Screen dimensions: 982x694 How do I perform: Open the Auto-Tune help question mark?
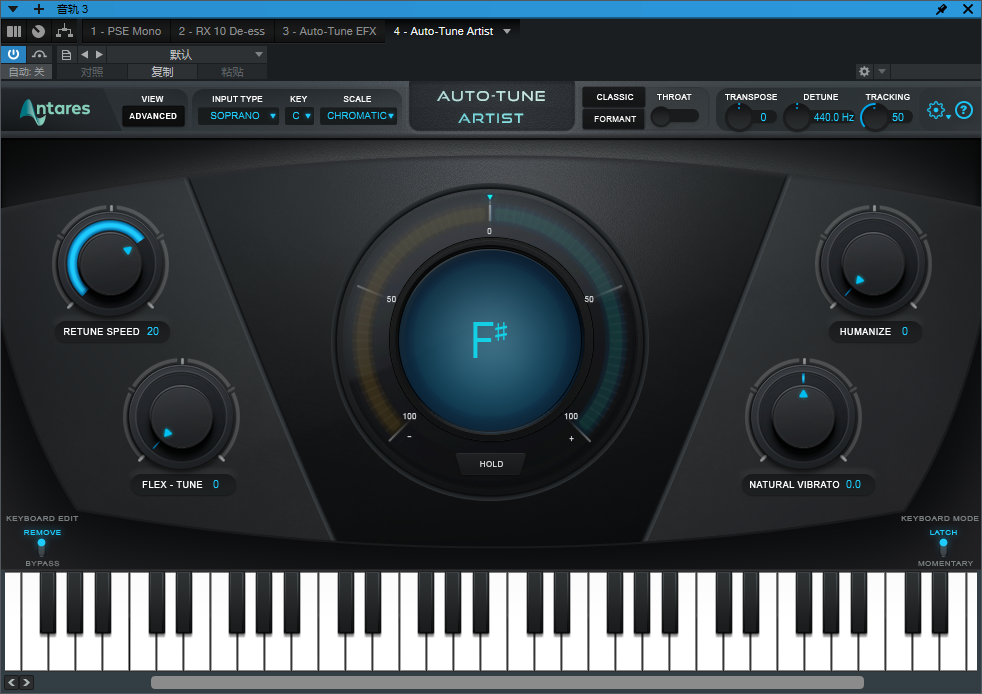(964, 110)
